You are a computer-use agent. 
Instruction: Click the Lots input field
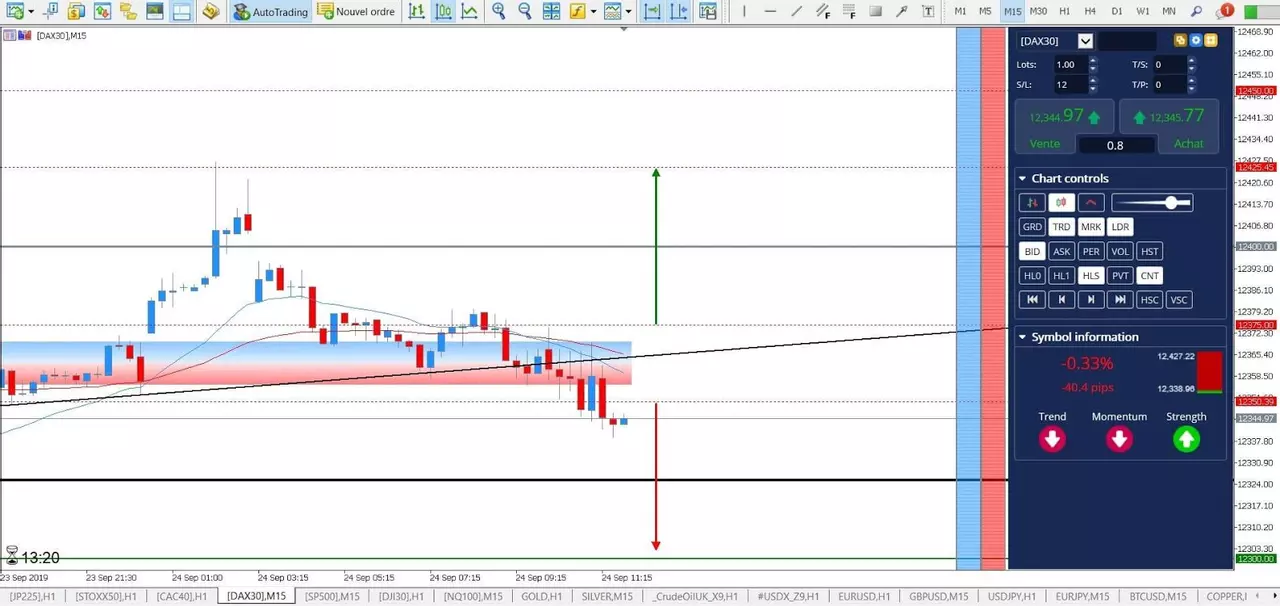click(x=1070, y=65)
